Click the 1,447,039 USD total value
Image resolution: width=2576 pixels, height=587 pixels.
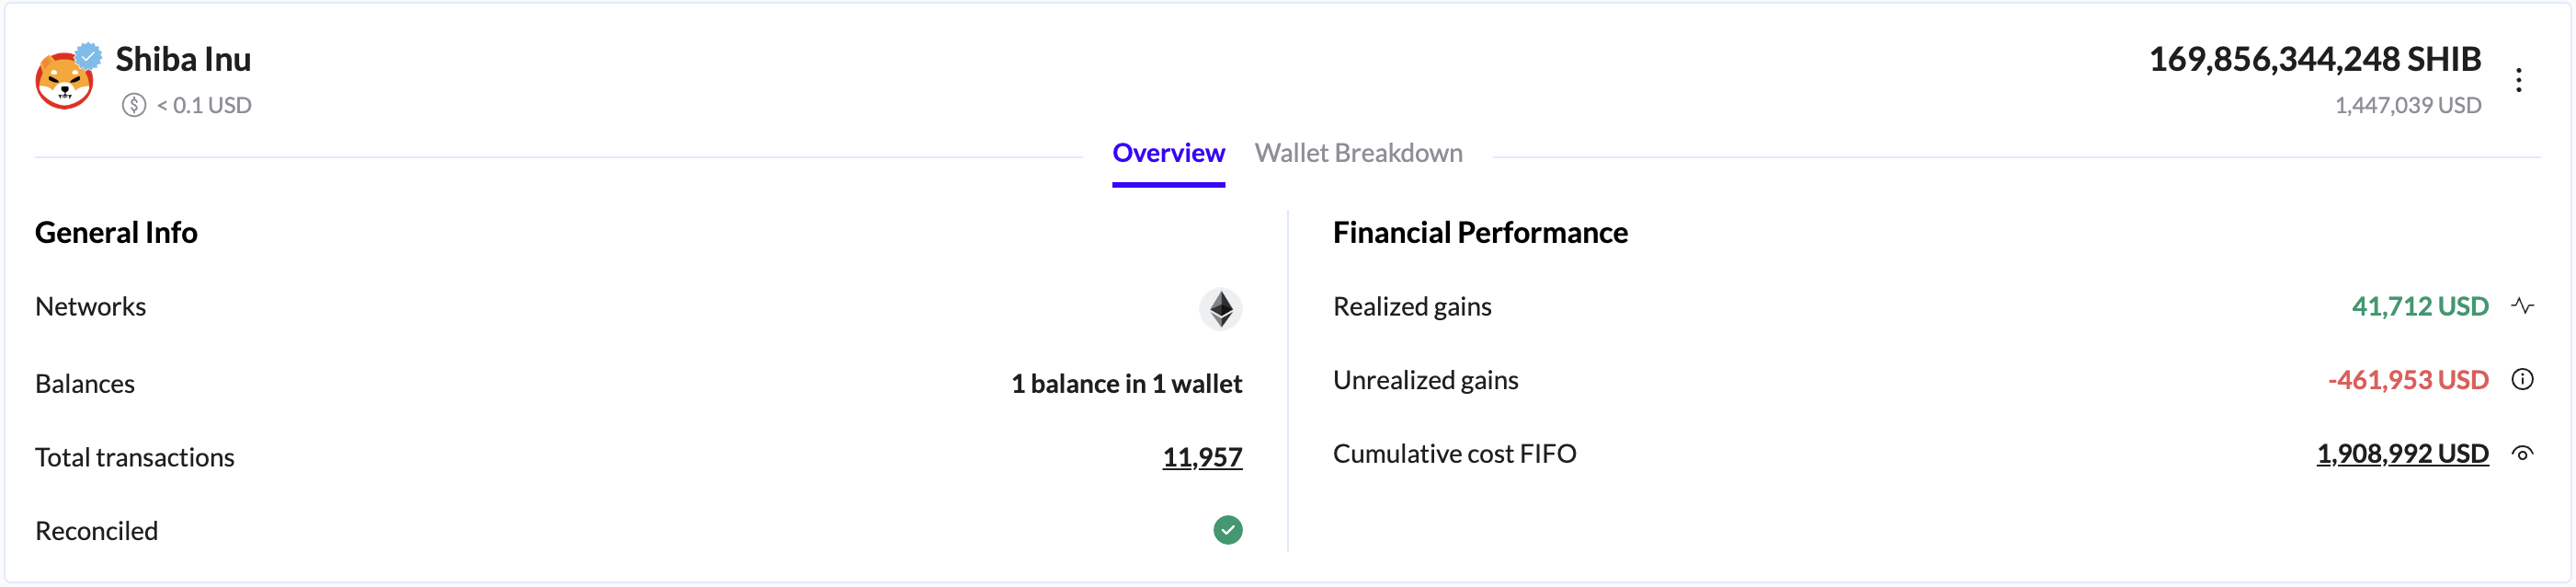[x=2407, y=105]
